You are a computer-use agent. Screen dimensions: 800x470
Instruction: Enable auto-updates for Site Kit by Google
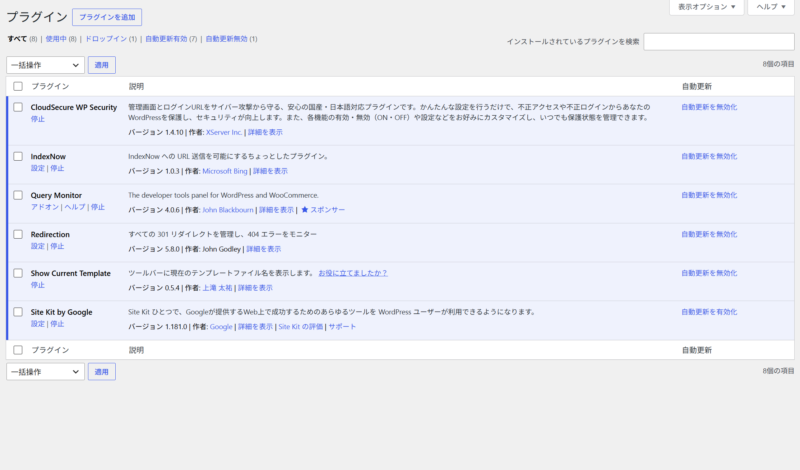pos(709,312)
